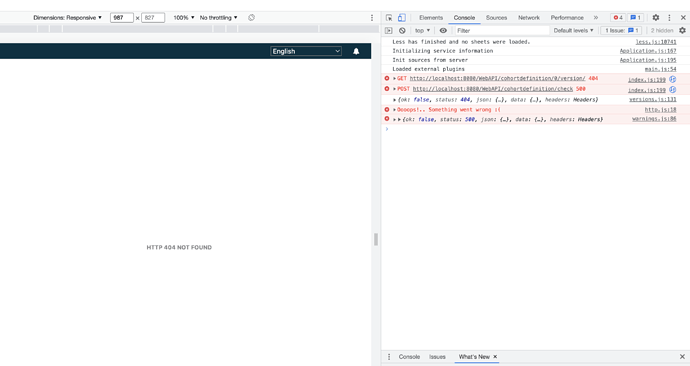
Task: Open the 100% zoom dropdown
Action: [184, 18]
